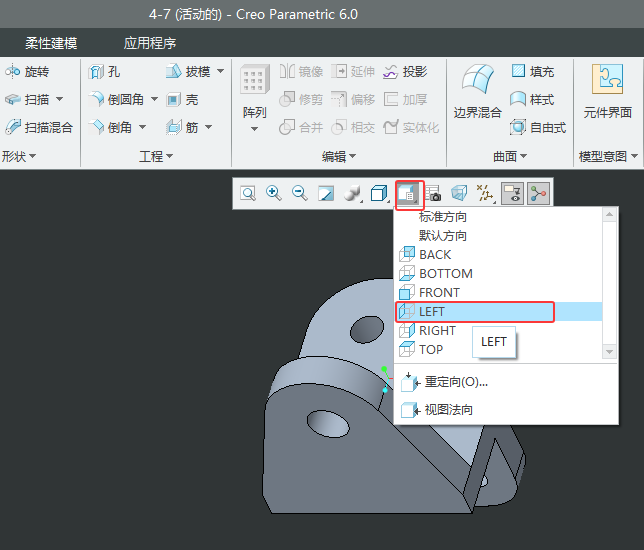The image size is (644, 550).
Task: Open the Boundary Blend (边界混合) tool
Action: click(478, 92)
